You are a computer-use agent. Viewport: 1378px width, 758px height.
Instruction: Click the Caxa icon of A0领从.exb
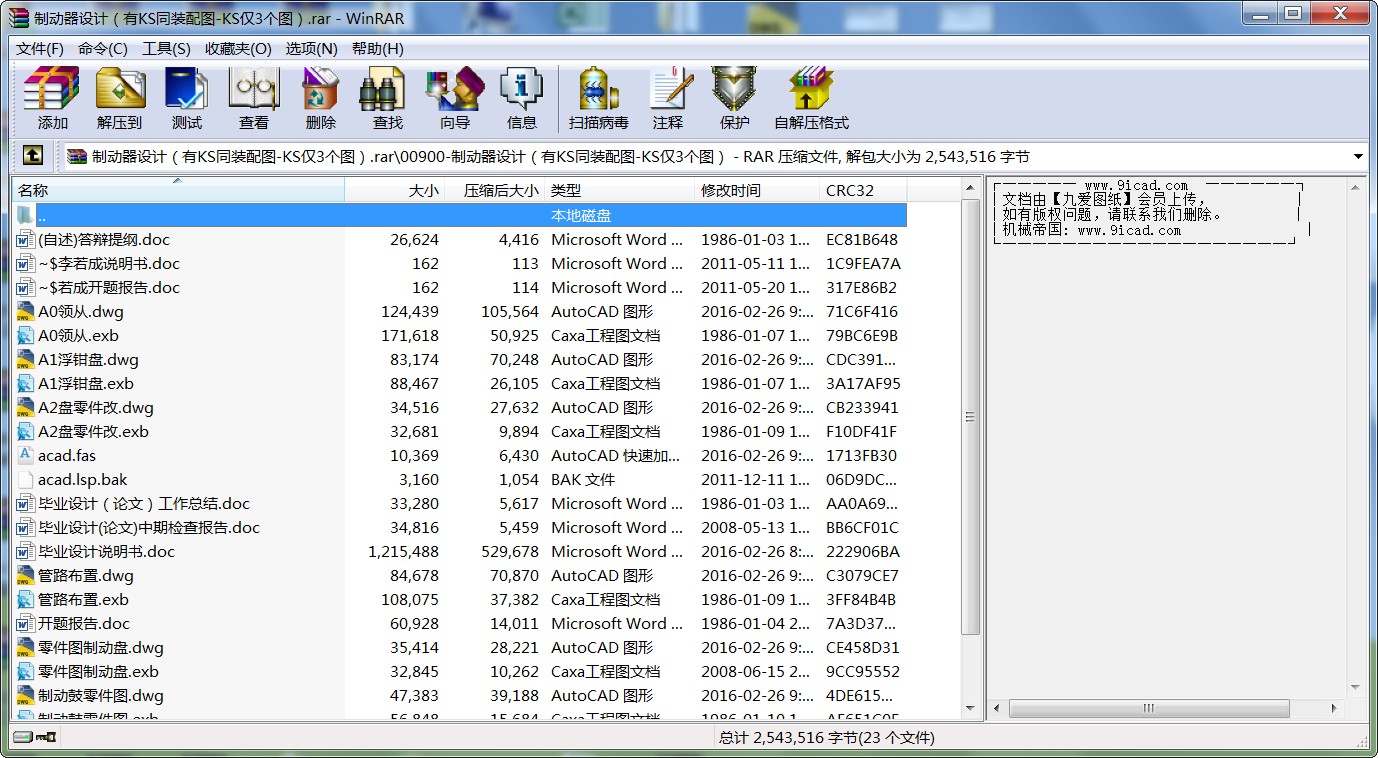point(25,336)
